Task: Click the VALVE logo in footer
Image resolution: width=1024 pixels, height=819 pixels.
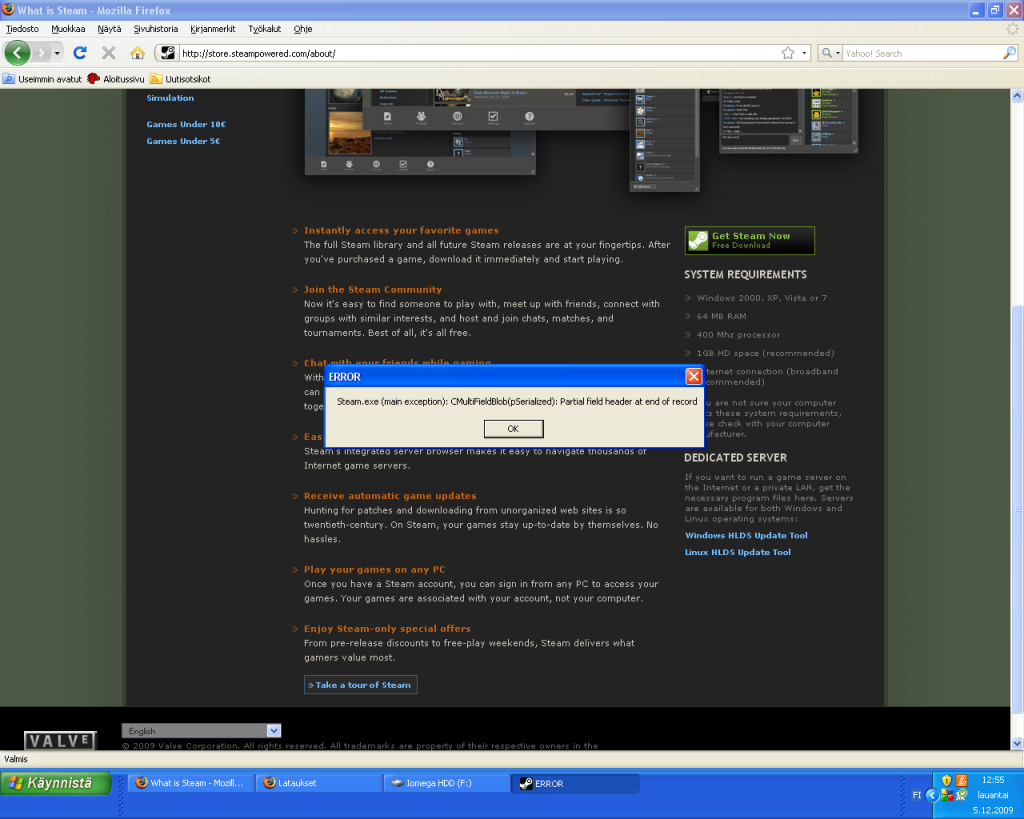Action: [60, 741]
